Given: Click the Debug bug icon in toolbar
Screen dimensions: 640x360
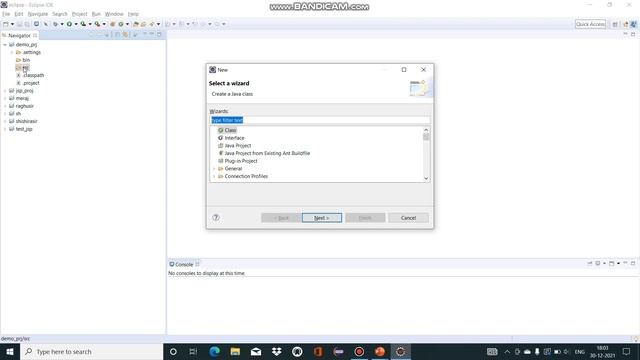Looking at the screenshot, I should pos(56,24).
